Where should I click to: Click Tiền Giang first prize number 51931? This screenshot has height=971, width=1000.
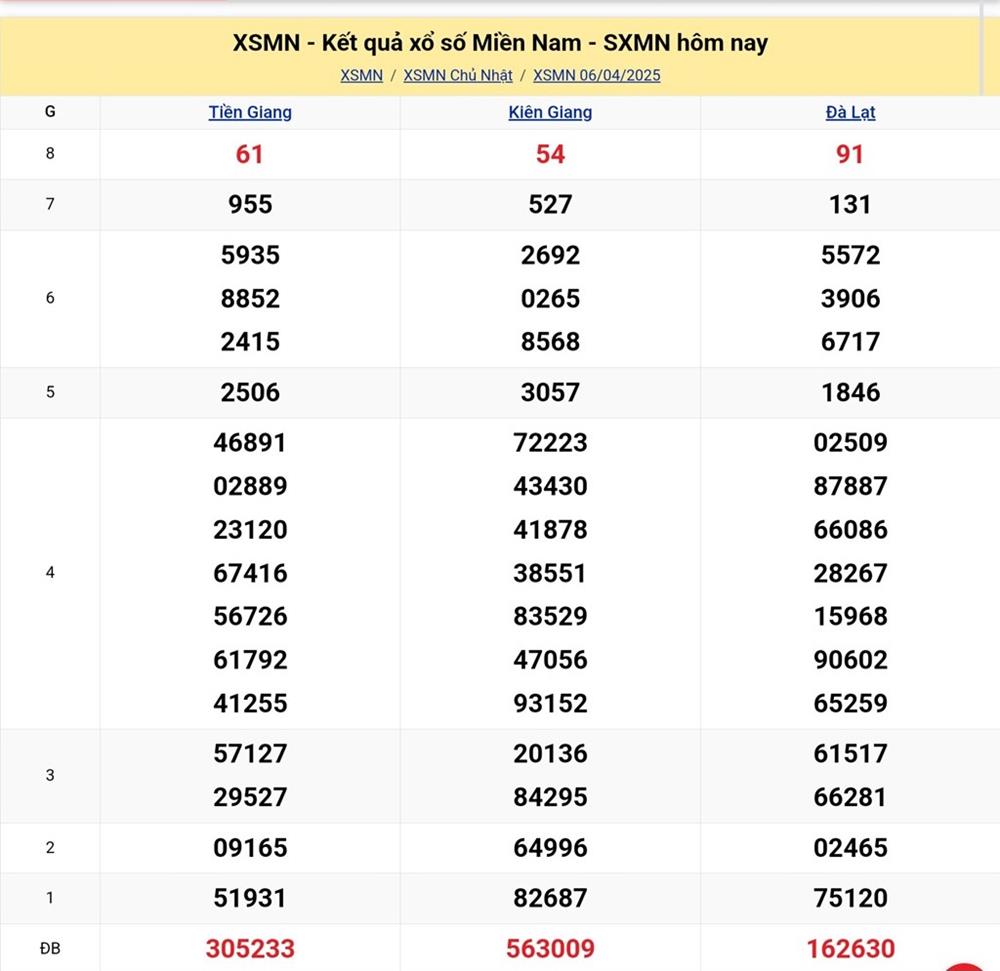250,898
